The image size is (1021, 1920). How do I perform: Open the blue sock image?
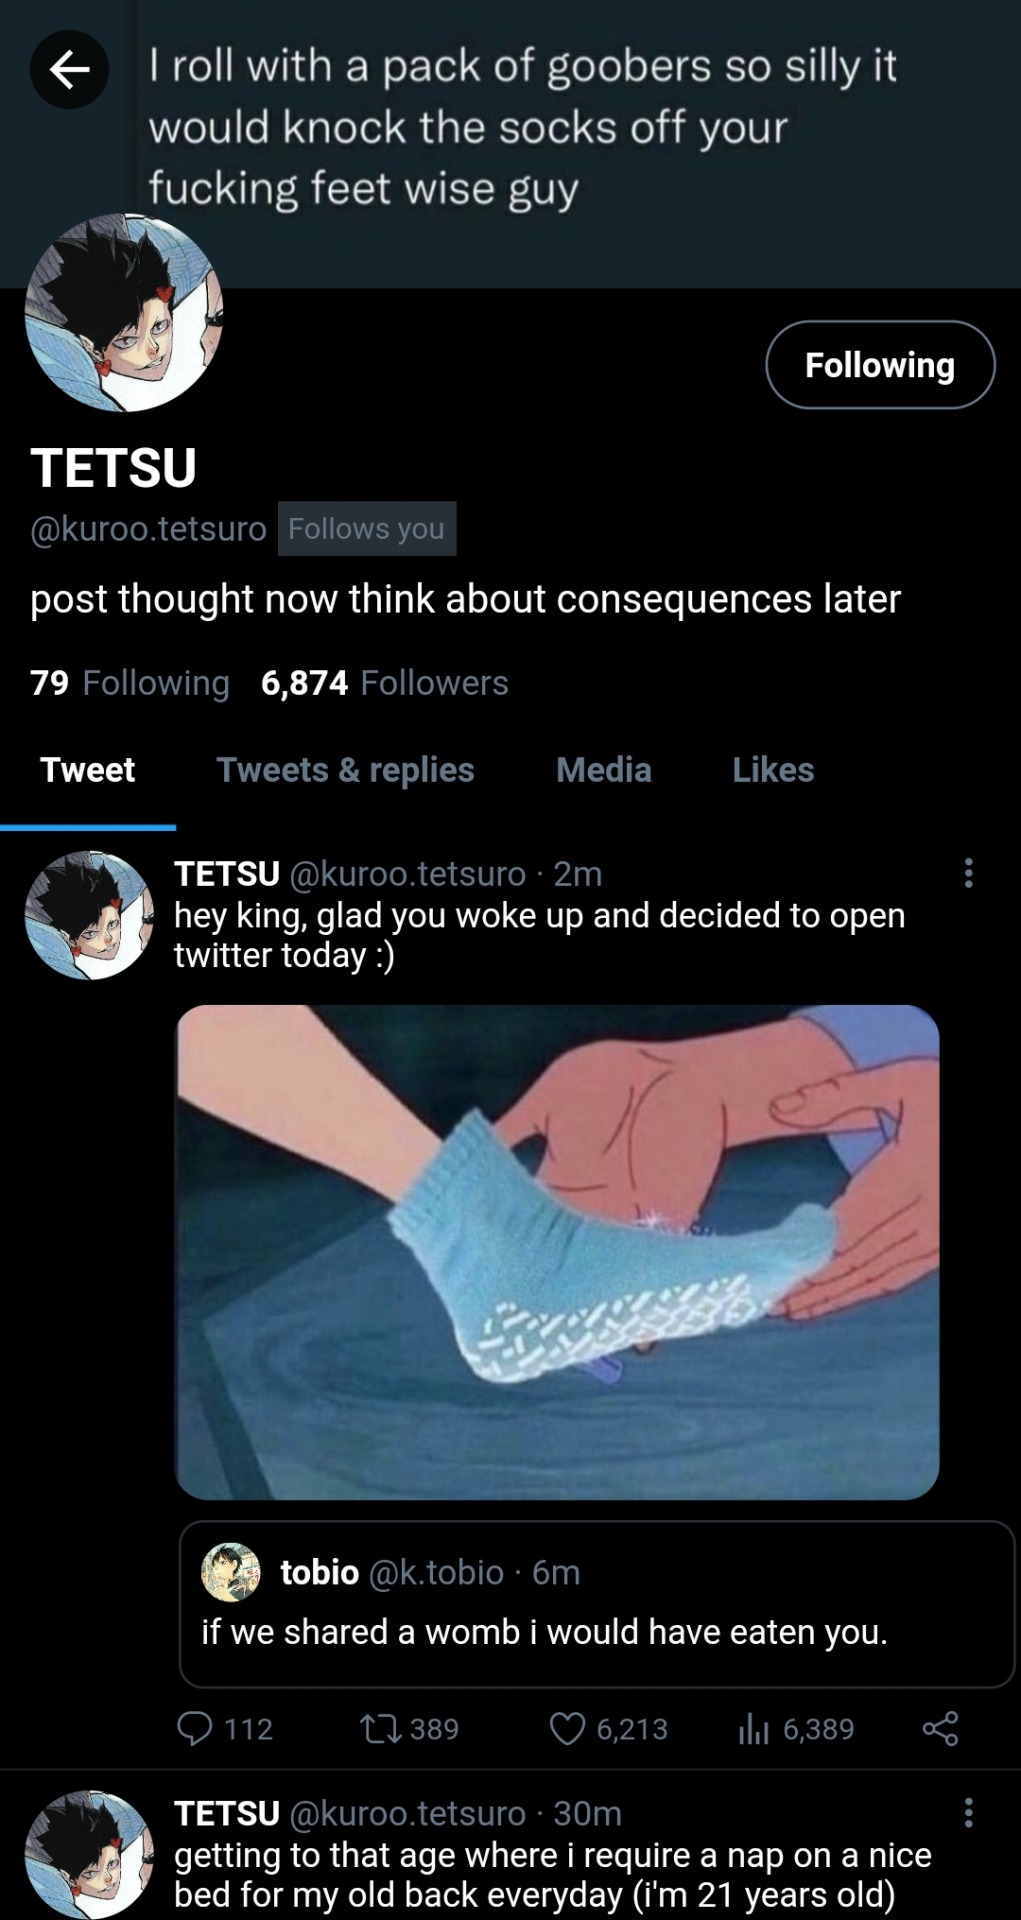(x=557, y=1252)
